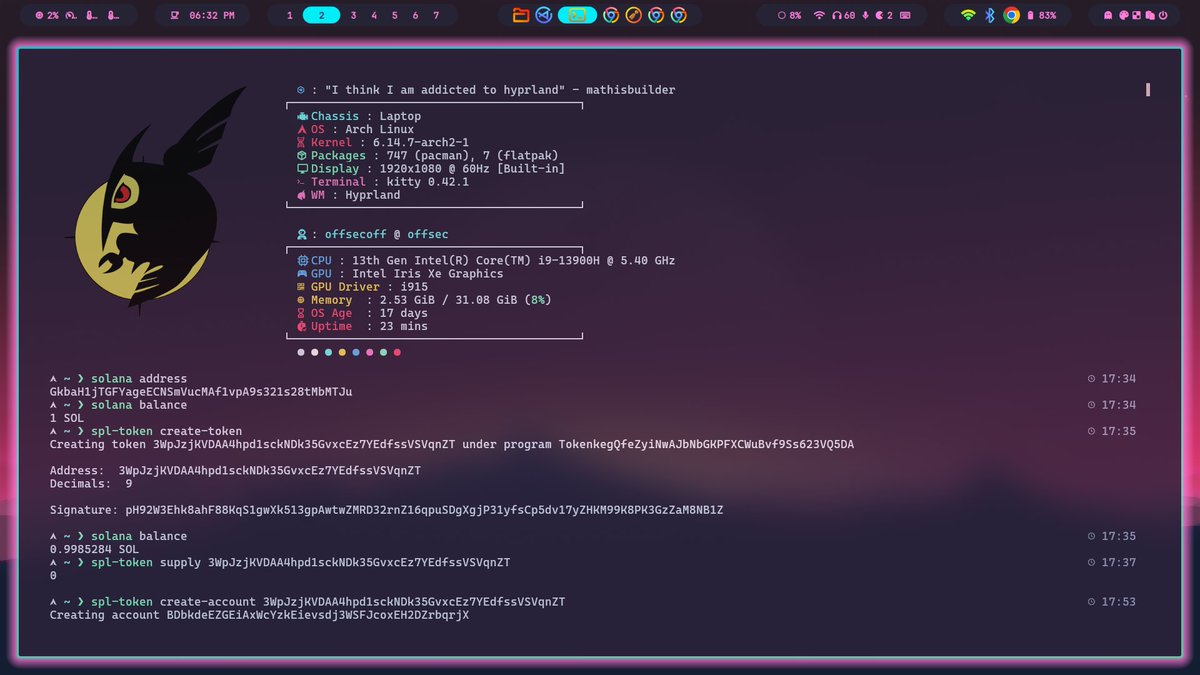Click the Display 1920x1080 line
The width and height of the screenshot is (1200, 675).
click(x=431, y=169)
